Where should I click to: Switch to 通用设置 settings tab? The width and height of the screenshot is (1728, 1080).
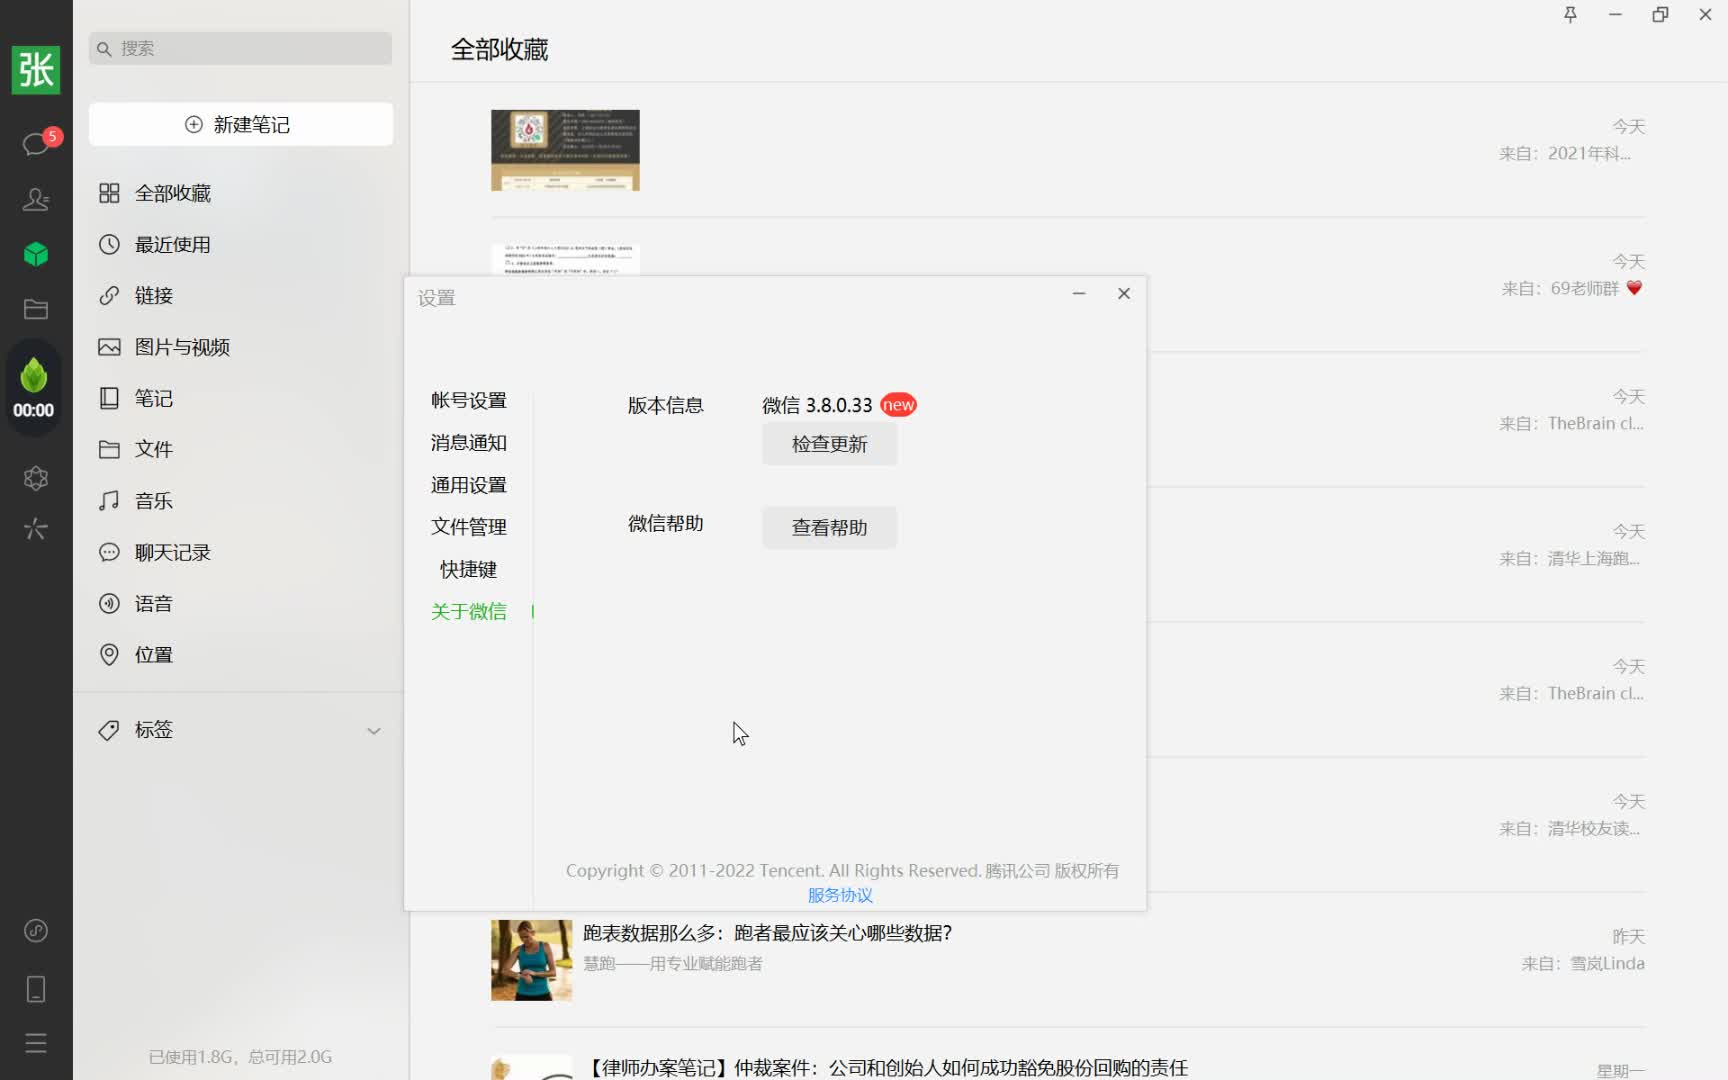point(468,485)
